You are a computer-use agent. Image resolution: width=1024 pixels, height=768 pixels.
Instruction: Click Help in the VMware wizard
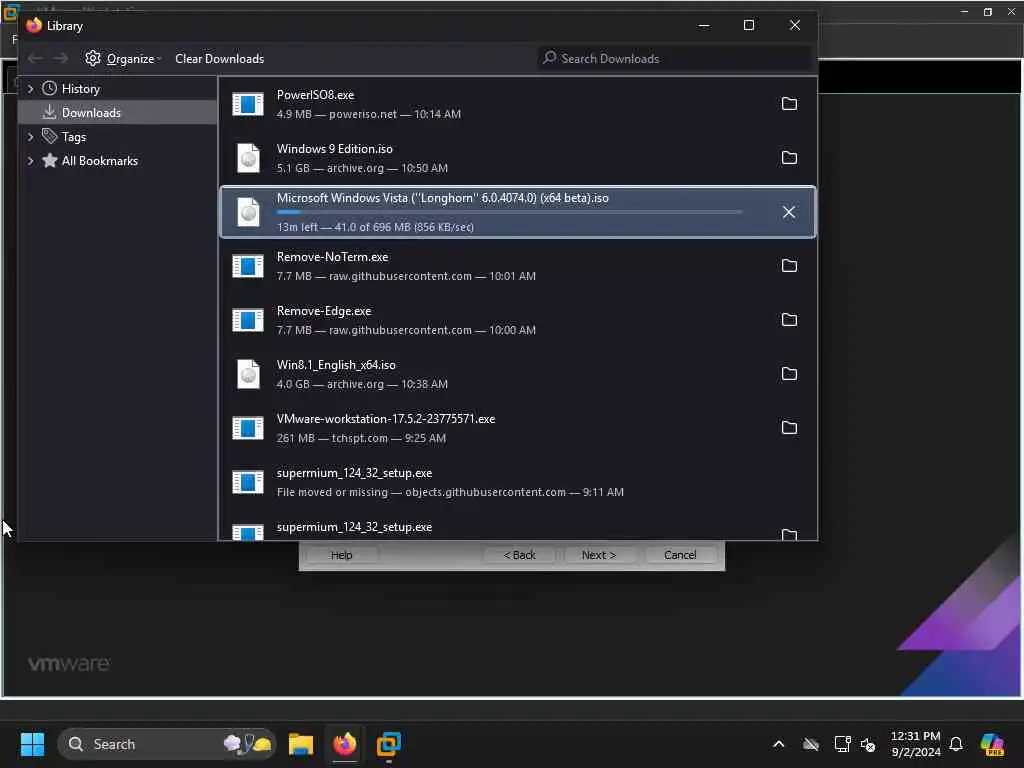[x=341, y=555]
